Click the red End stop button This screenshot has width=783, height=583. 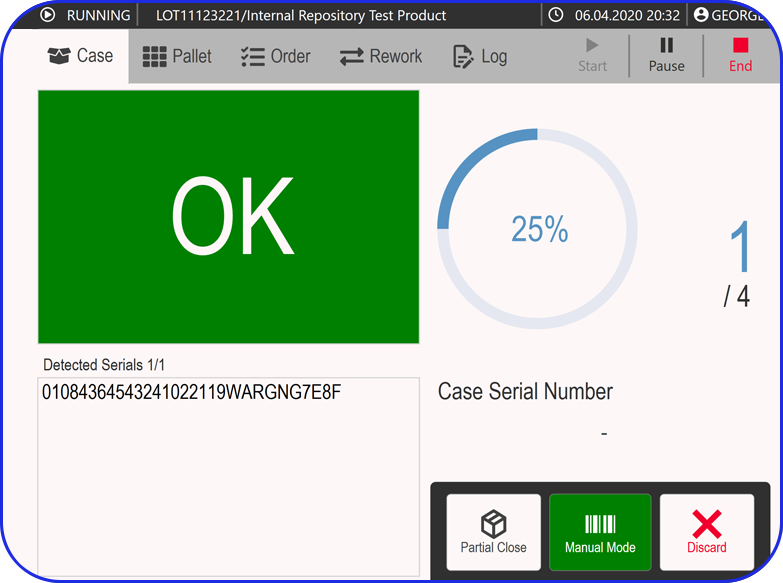tap(740, 55)
